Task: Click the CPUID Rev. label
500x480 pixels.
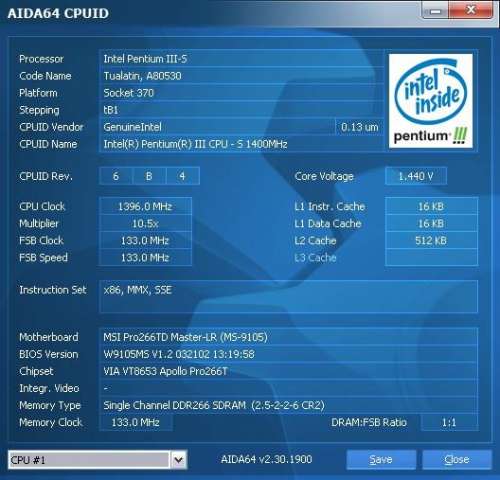Action: (46, 176)
